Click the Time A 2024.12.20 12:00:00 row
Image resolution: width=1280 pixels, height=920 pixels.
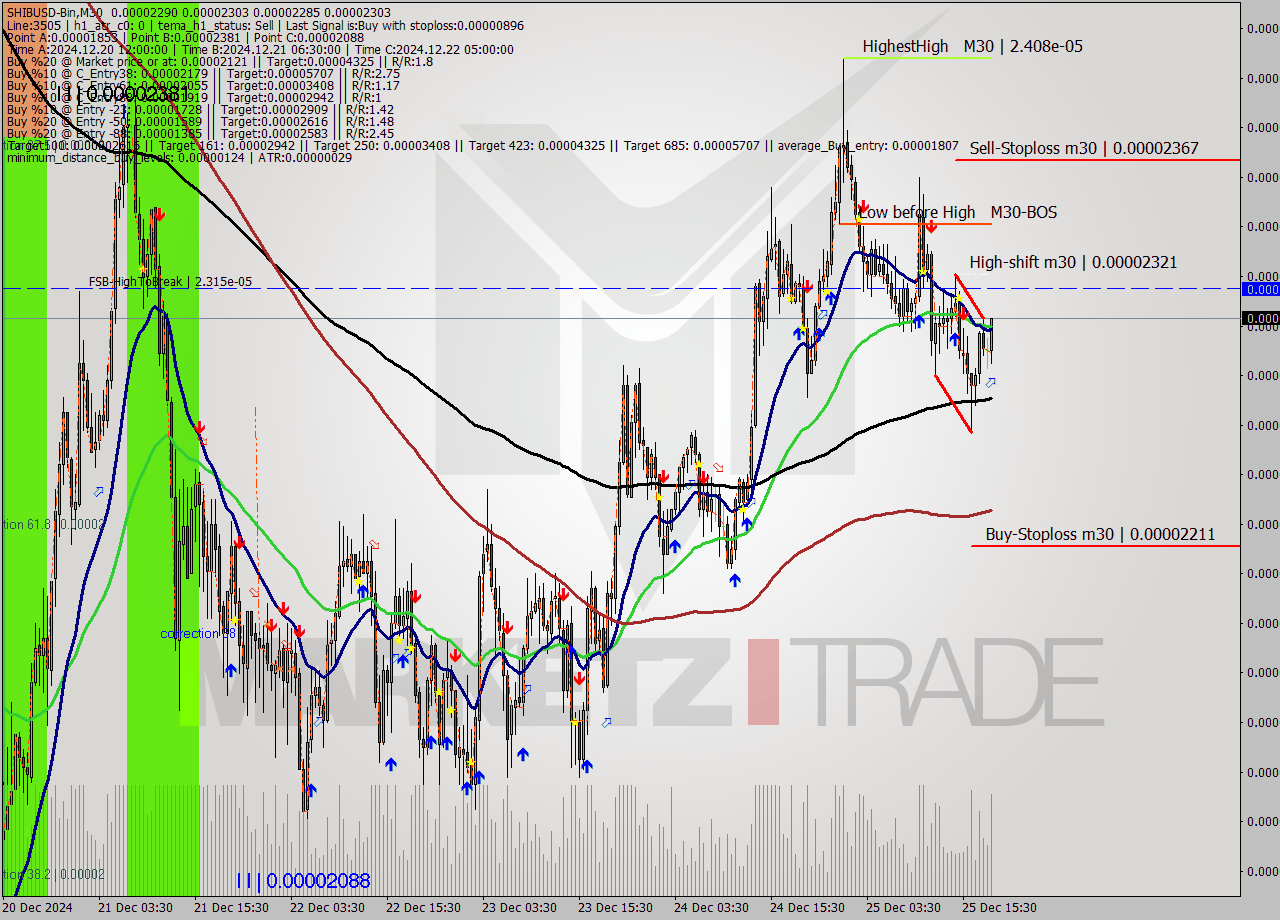point(260,49)
